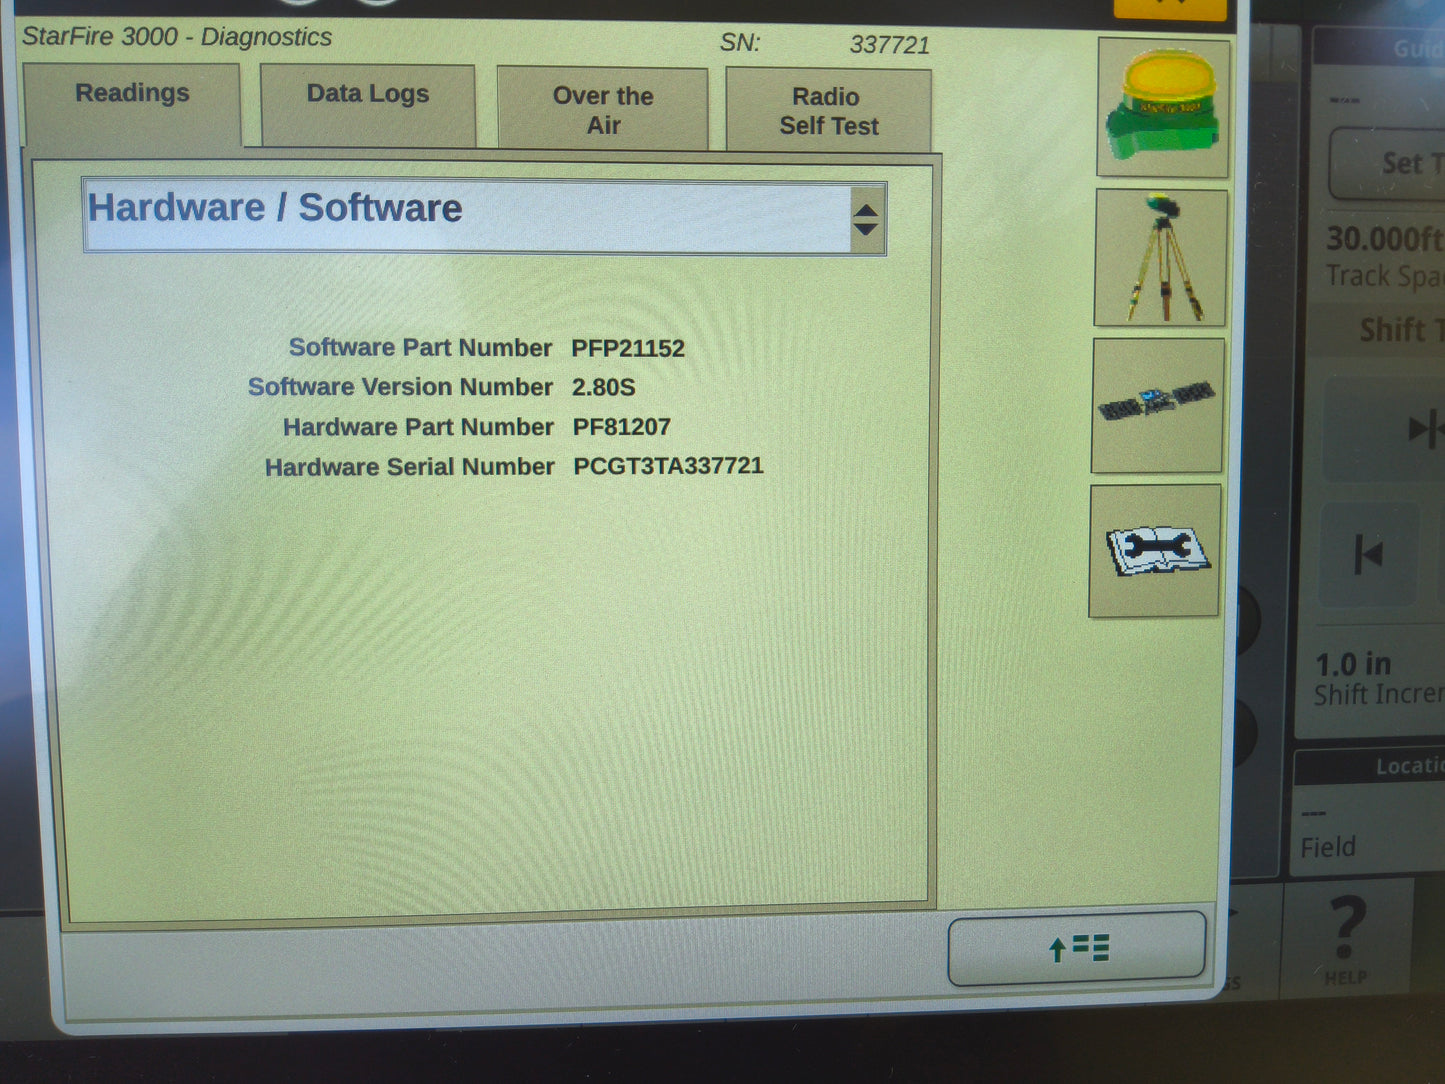Open the Over the Air tab
This screenshot has width=1445, height=1084.
tap(603, 109)
